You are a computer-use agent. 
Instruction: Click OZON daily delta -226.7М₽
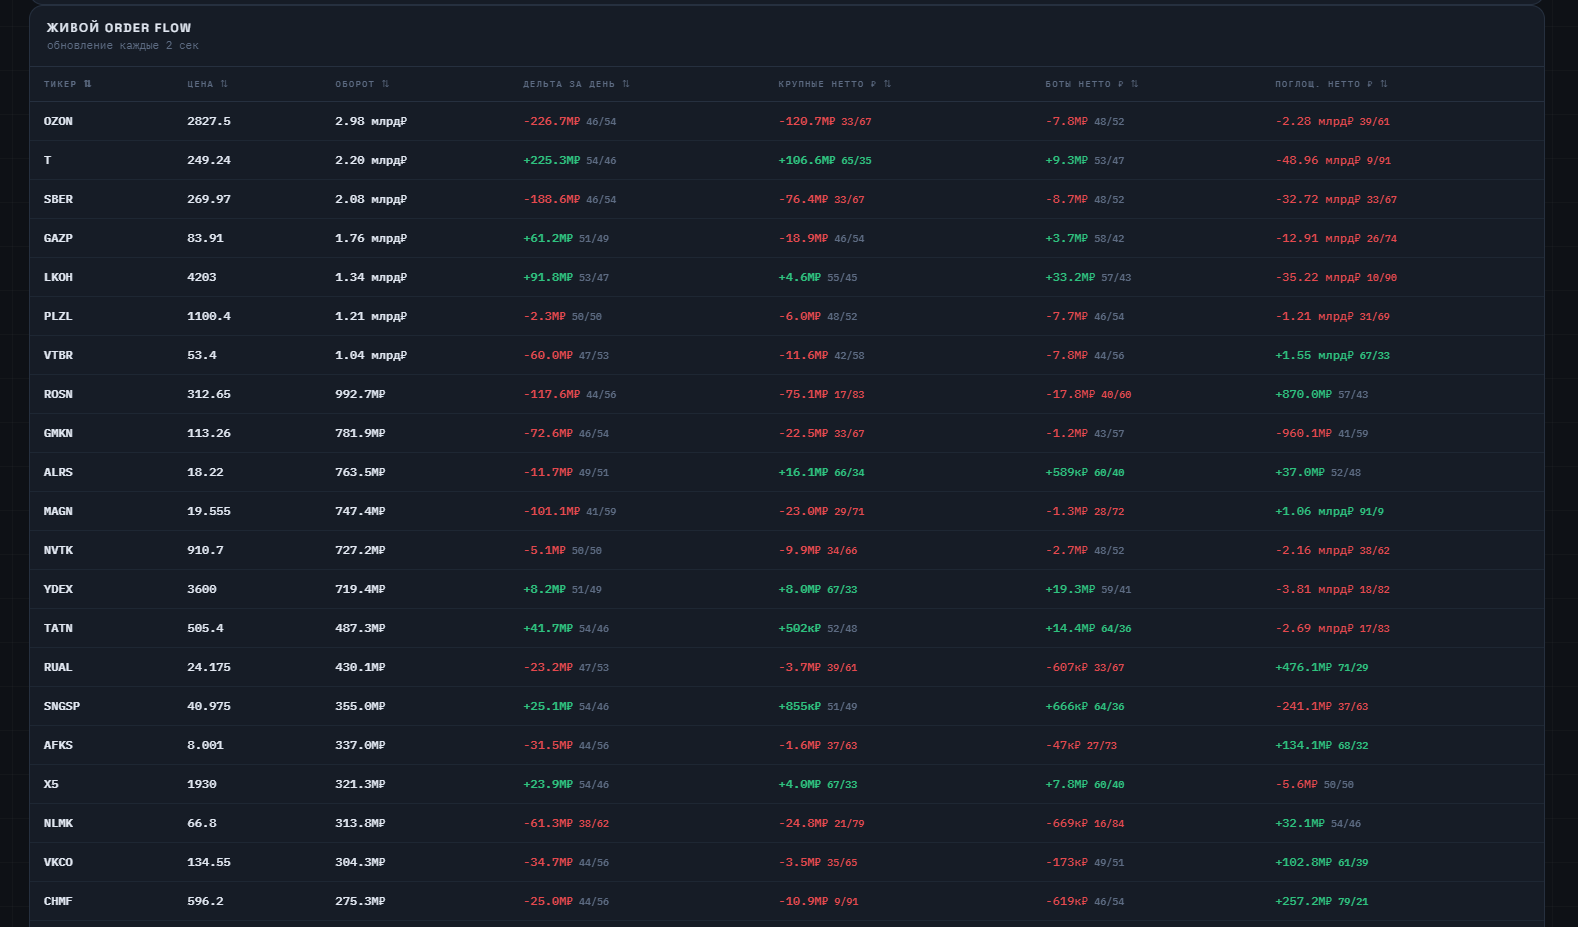click(552, 121)
